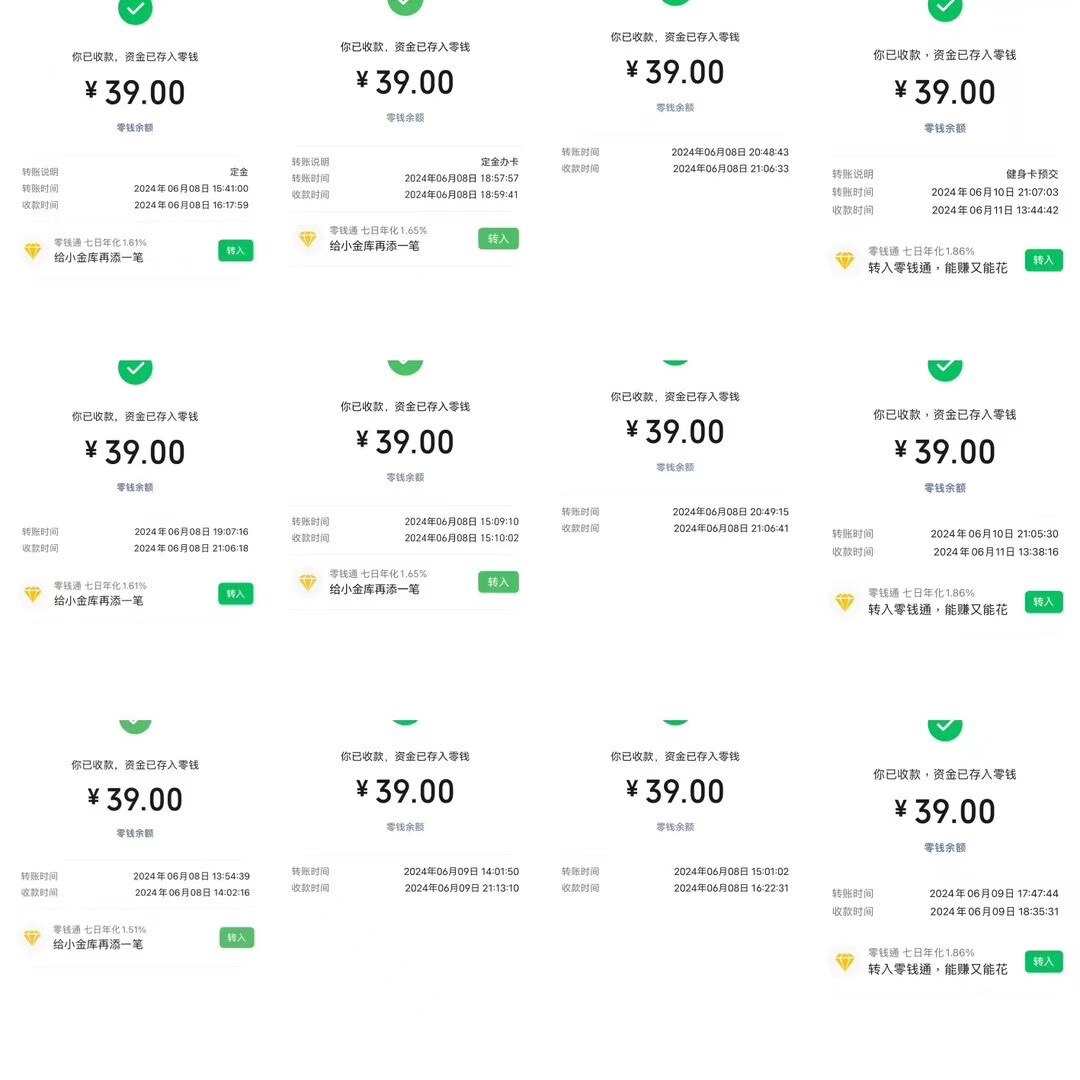Viewport: 1080px width, 1080px height.
Task: Tap 转入 on receipt transferred at 13:54:39
Action: coord(236,937)
